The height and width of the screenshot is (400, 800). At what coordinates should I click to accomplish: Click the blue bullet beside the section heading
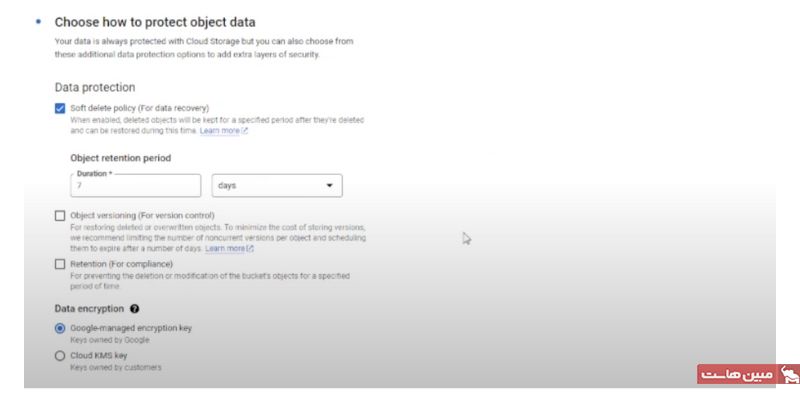[x=37, y=20]
